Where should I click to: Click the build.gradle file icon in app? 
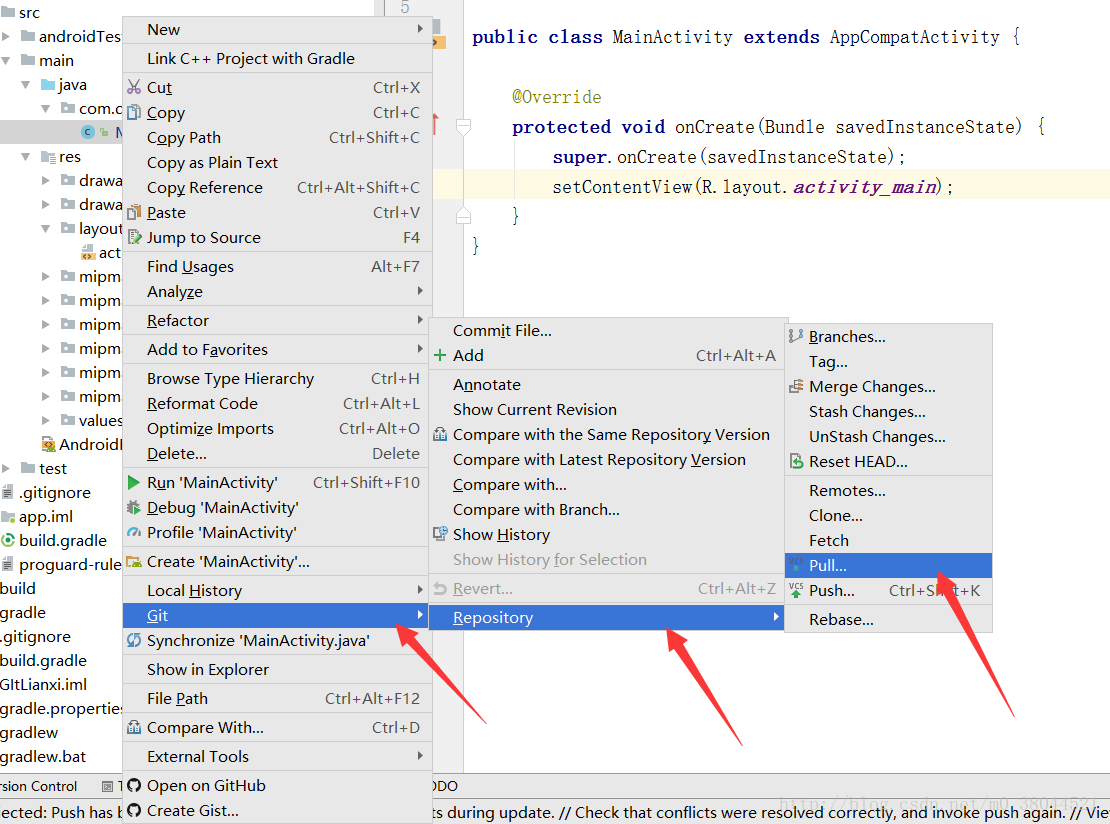[8, 540]
